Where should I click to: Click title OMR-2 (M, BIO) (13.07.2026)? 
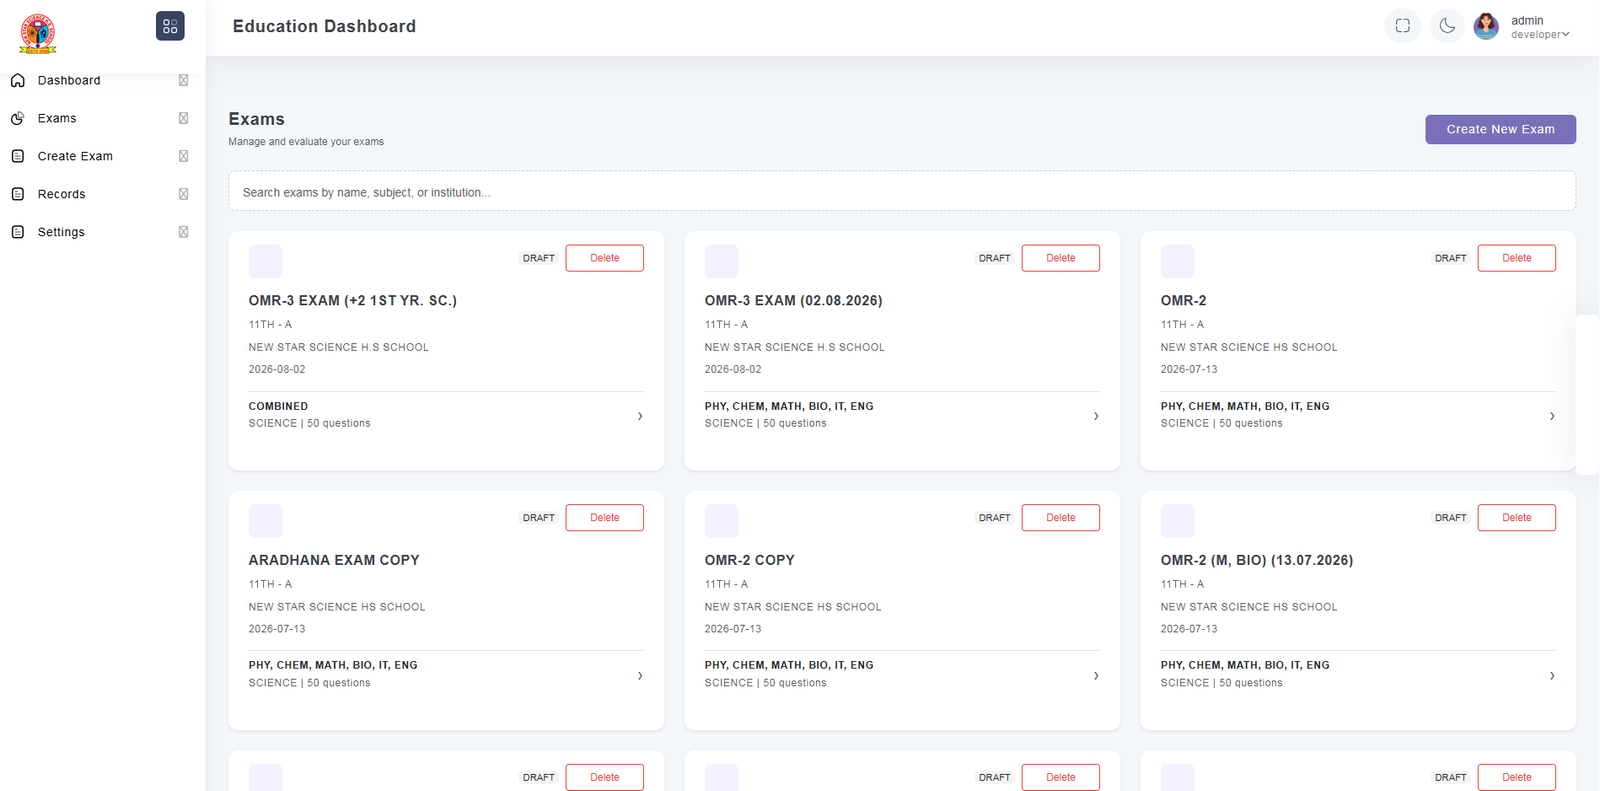click(x=1257, y=560)
